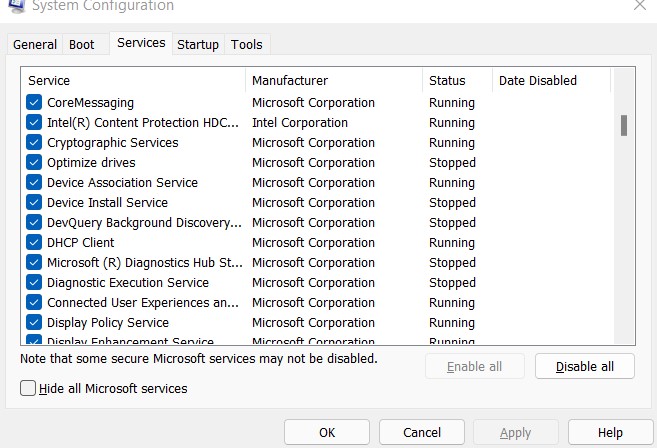Go to the Startup tab

click(198, 45)
